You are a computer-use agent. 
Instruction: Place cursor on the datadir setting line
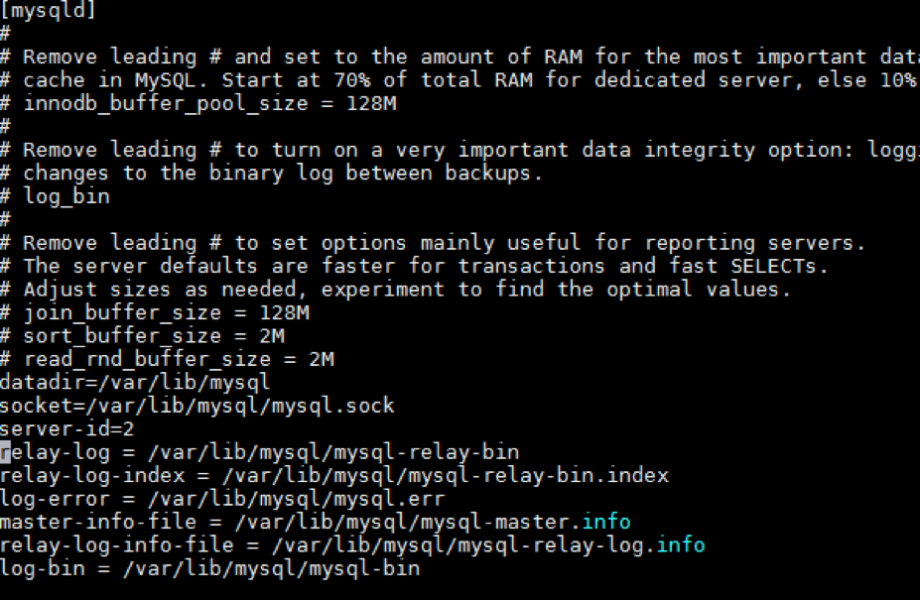tap(135, 382)
